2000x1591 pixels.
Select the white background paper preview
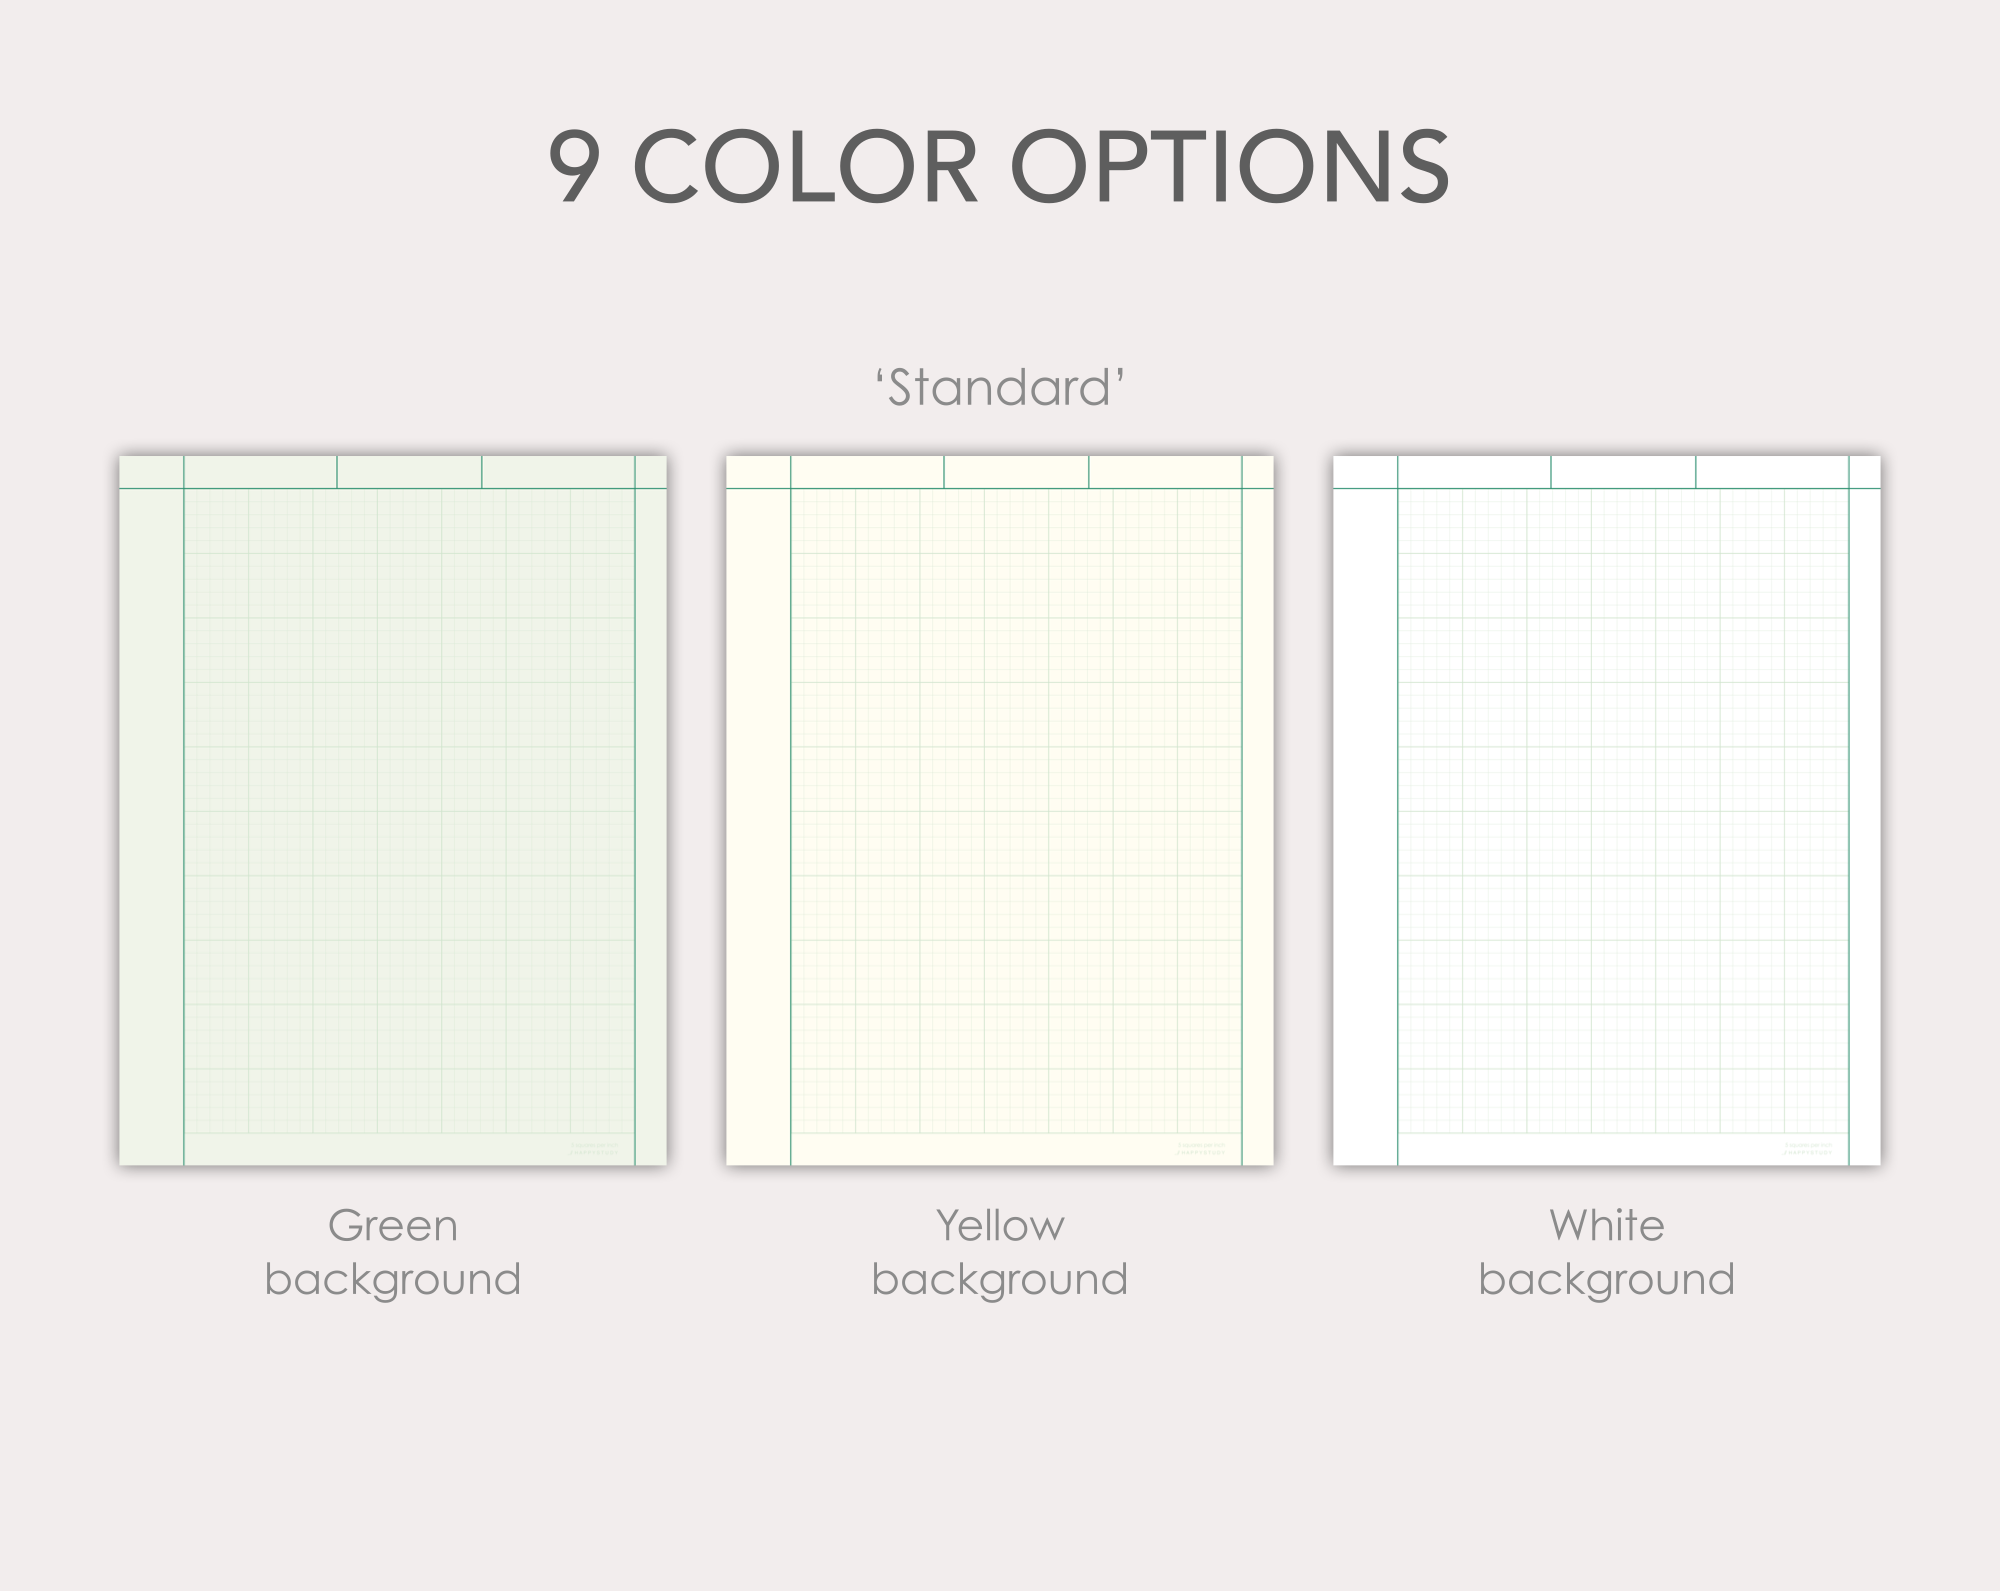click(x=1607, y=811)
